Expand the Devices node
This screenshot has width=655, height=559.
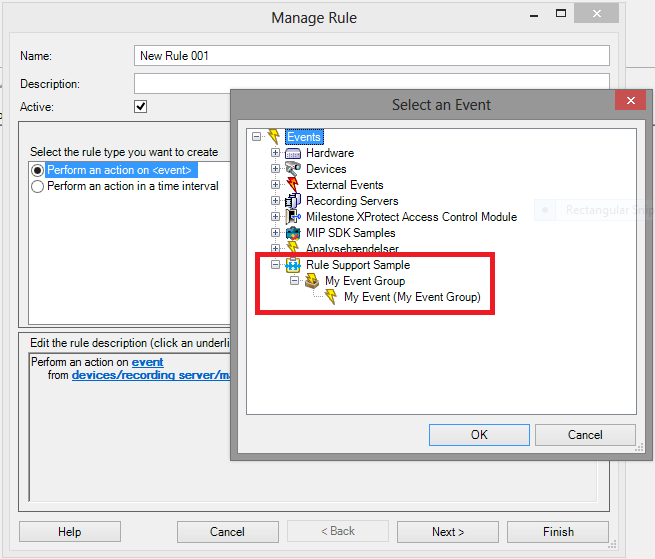pyautogui.click(x=275, y=168)
